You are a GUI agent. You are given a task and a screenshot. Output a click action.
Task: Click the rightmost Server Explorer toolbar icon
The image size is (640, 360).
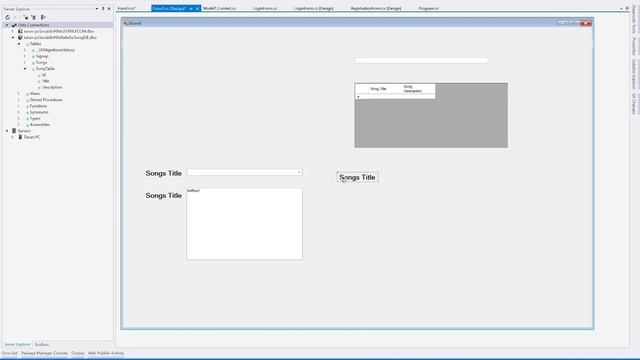pos(43,17)
